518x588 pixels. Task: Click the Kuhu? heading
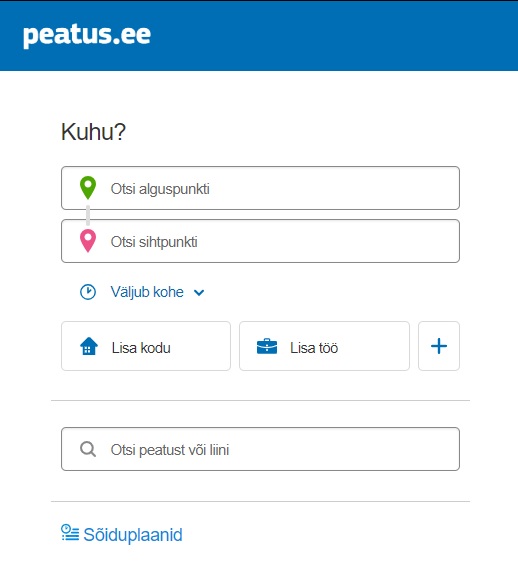pos(93,132)
